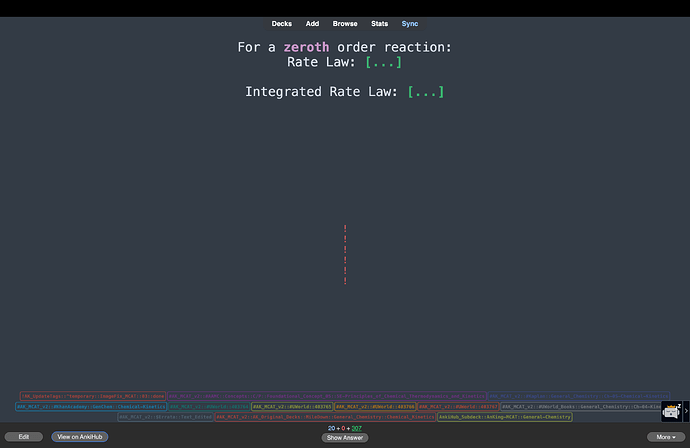
Task: Click the UWorld 483764 tag
Action: click(x=209, y=407)
